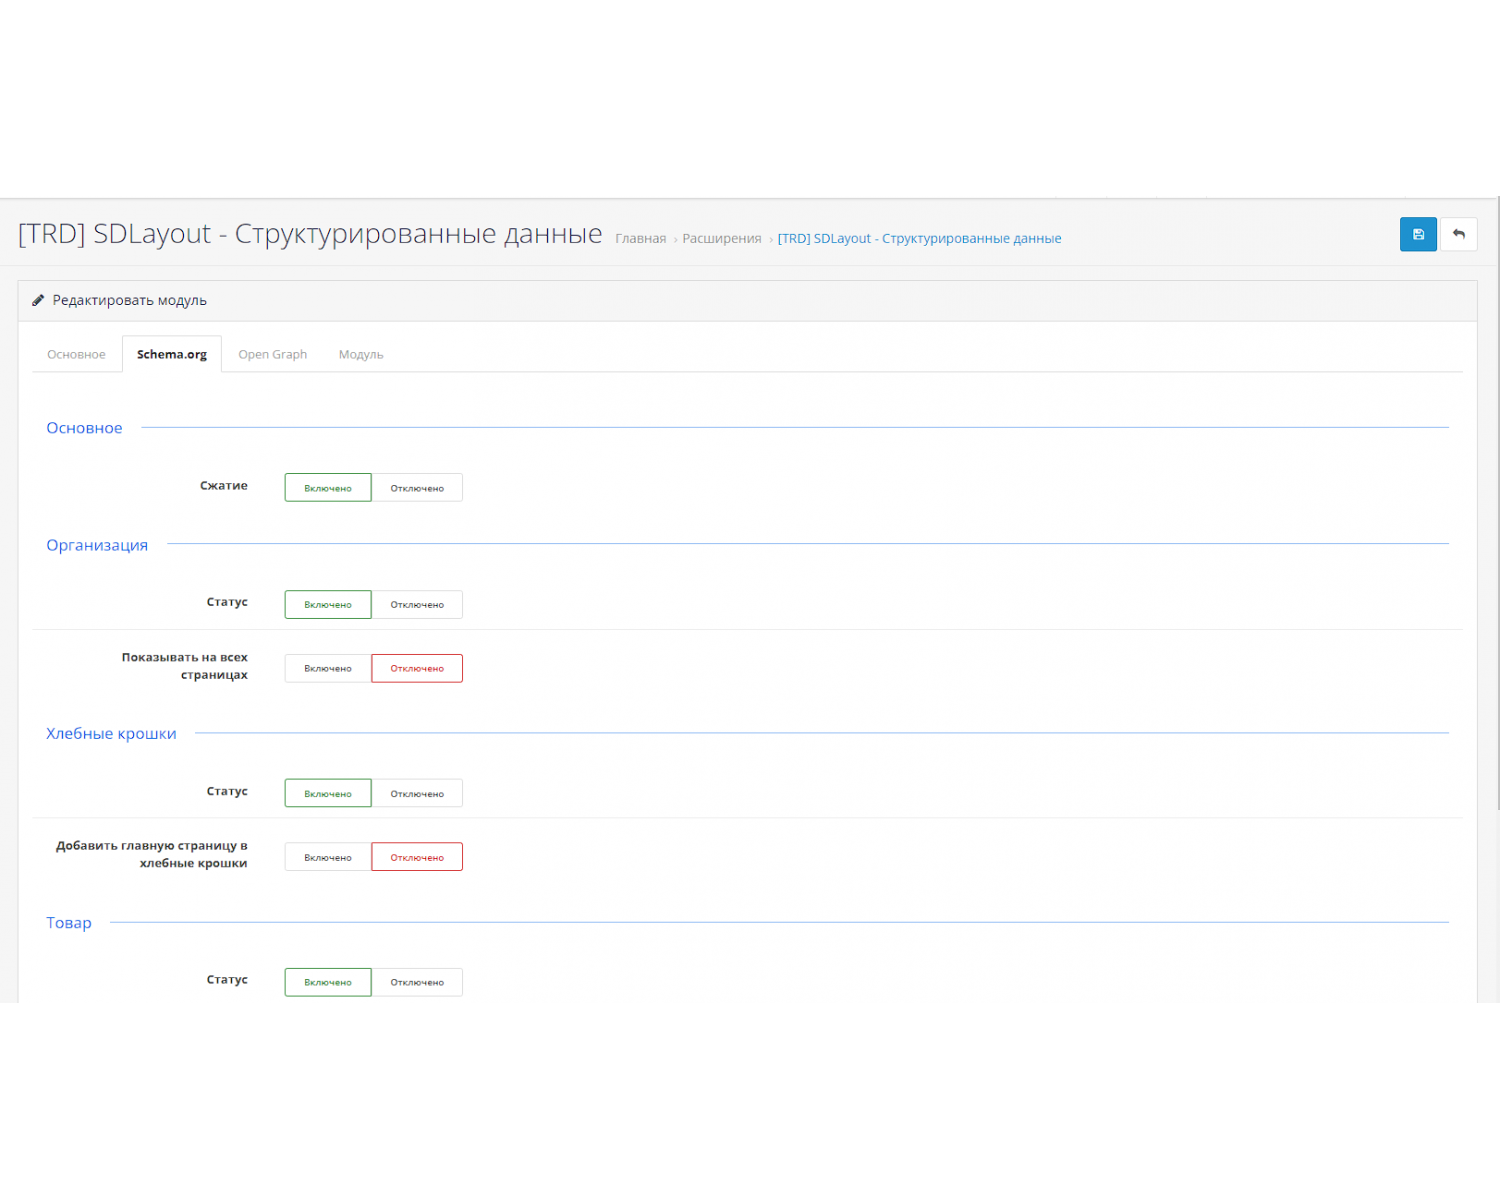Image resolution: width=1500 pixels, height=1200 pixels.
Task: Keep Организация Статус at Включено
Action: point(327,604)
